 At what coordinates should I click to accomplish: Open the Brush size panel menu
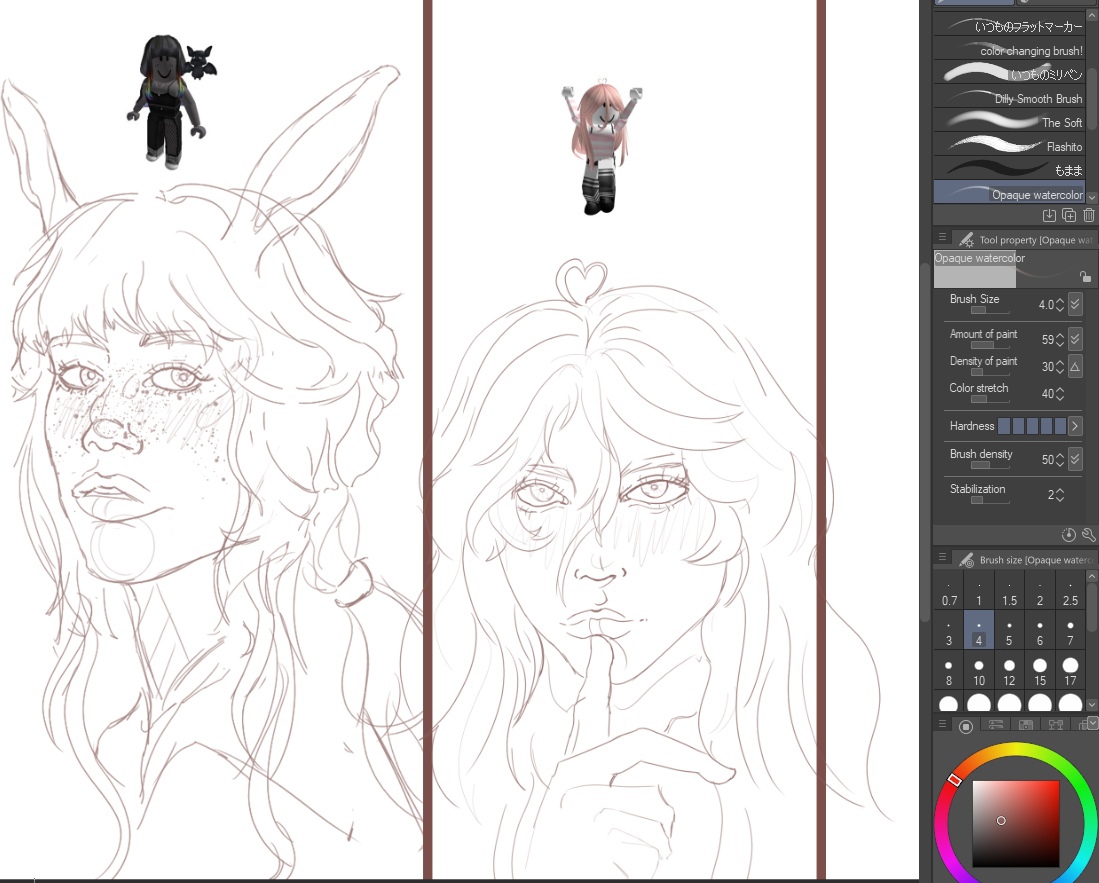click(943, 558)
